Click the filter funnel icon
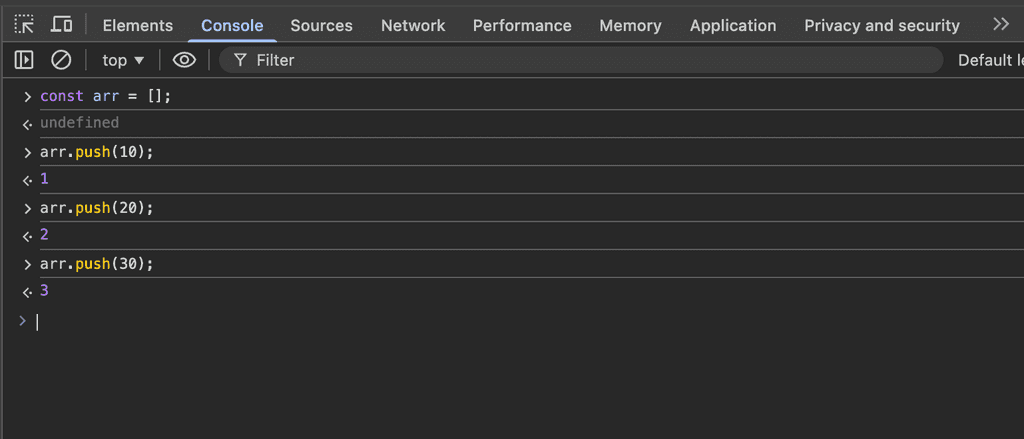This screenshot has height=439, width=1024. [240, 60]
